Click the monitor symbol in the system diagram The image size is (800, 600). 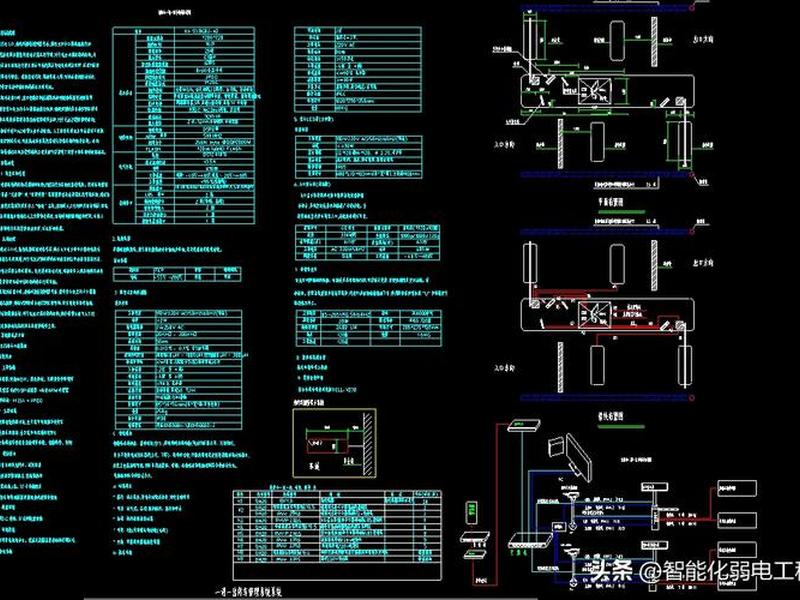(579, 457)
